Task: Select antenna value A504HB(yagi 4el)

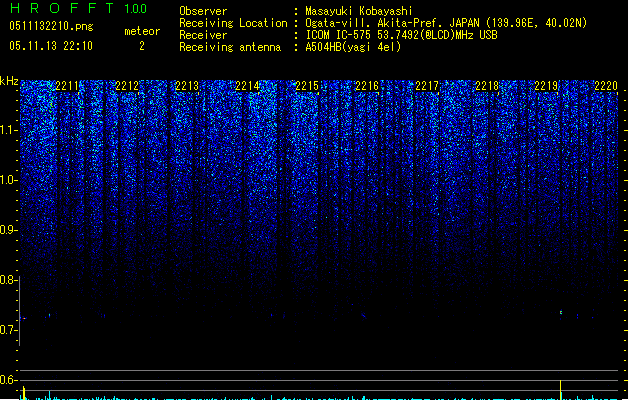Action: [353, 47]
